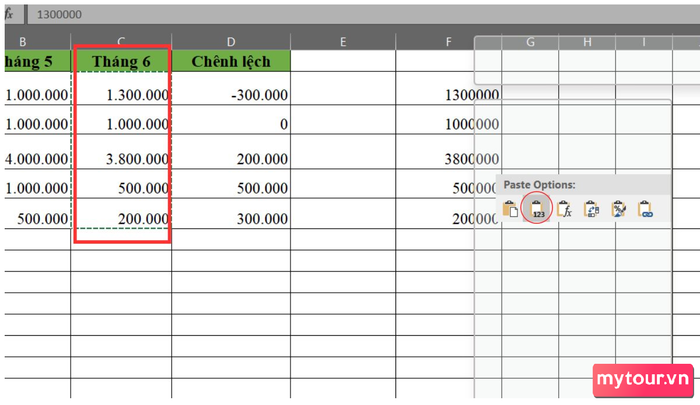Select column E header

(343, 42)
